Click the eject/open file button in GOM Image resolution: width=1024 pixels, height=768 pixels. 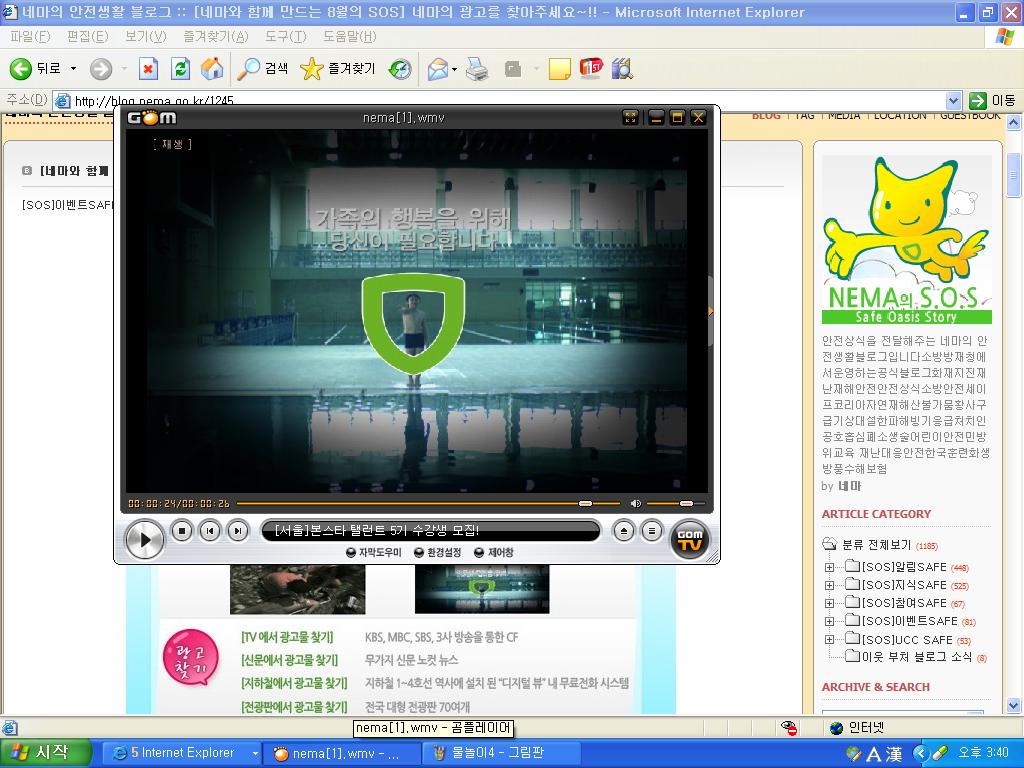[624, 531]
